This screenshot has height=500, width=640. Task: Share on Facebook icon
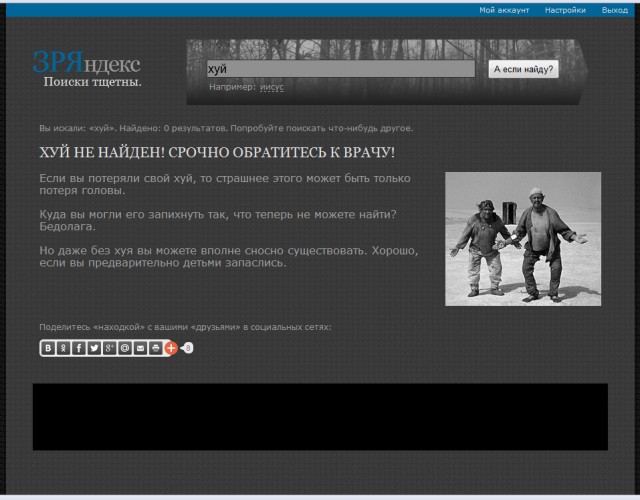pyautogui.click(x=78, y=348)
